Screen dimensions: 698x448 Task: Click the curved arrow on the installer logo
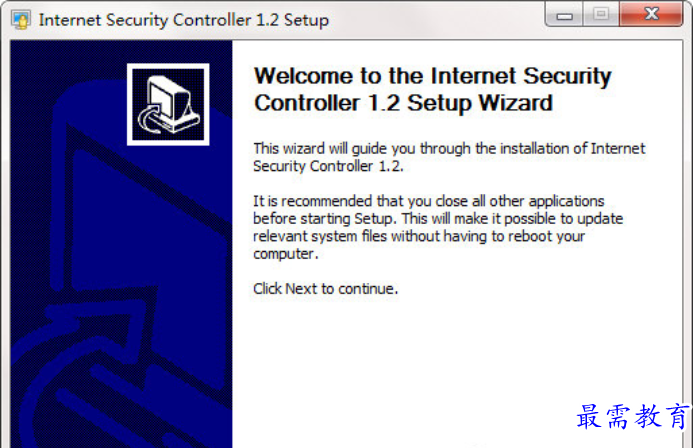pyautogui.click(x=151, y=118)
